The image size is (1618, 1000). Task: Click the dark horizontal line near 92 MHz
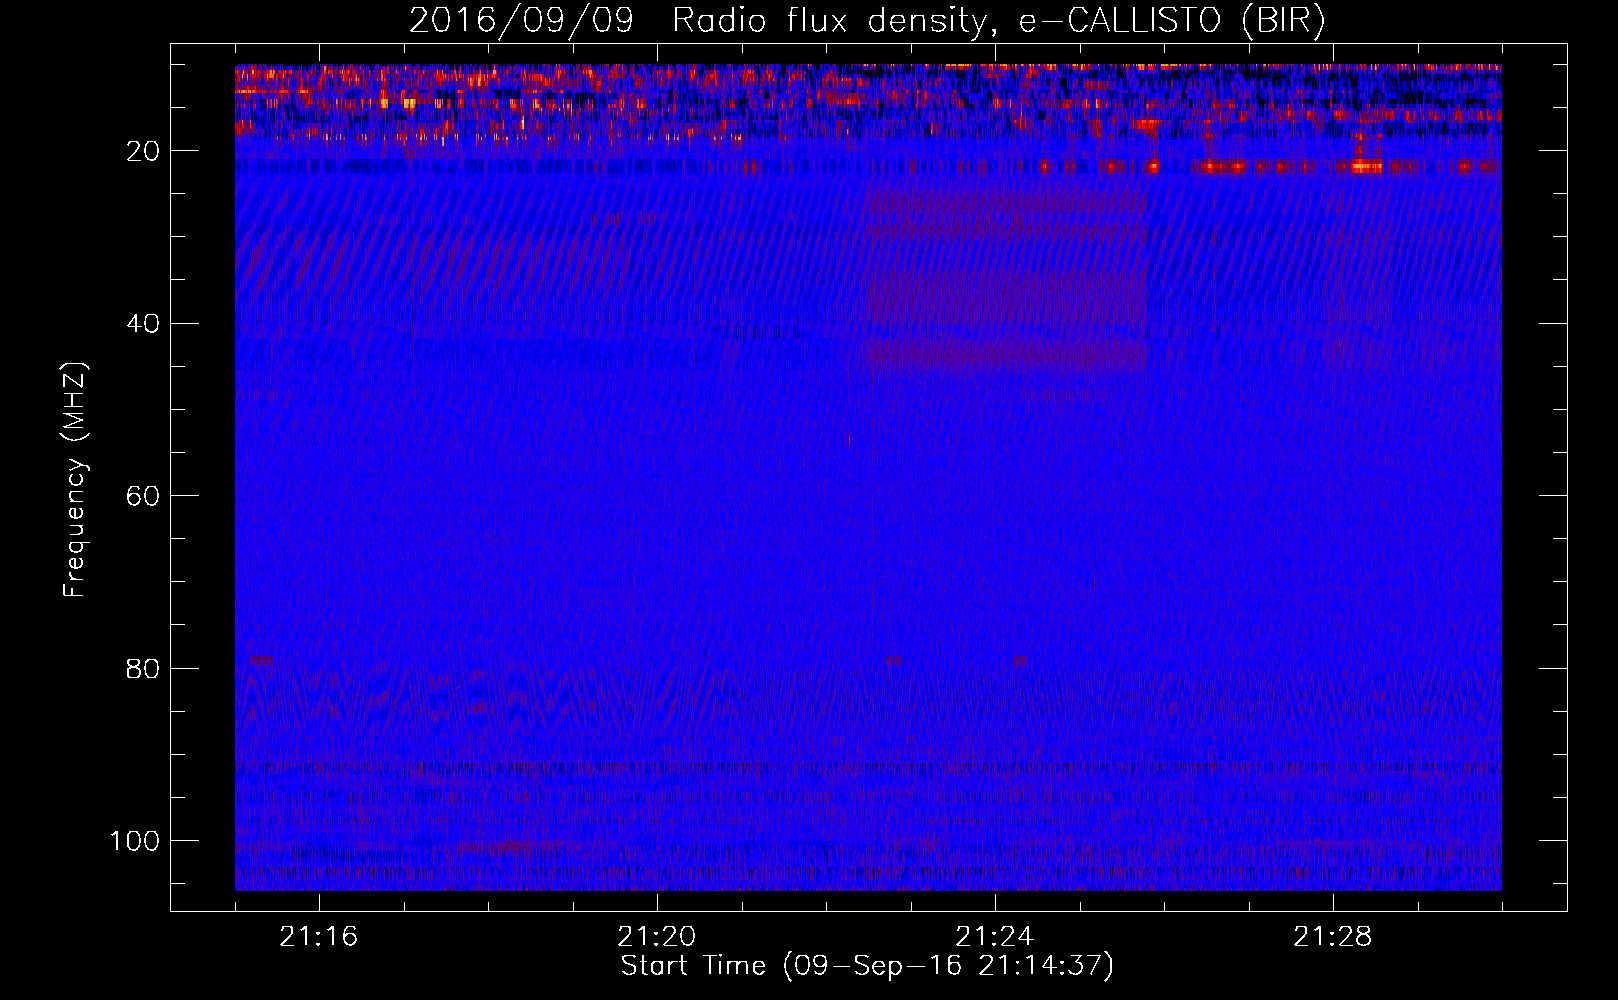(868, 768)
